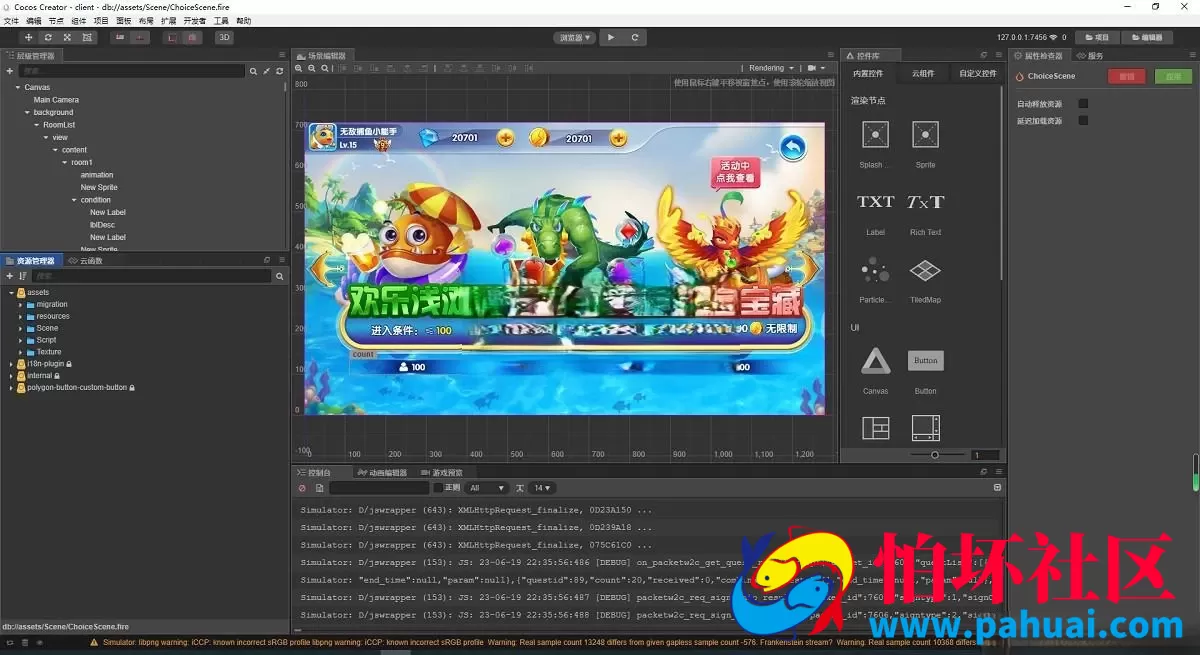Select the animation node
The image size is (1200, 655).
pos(97,175)
